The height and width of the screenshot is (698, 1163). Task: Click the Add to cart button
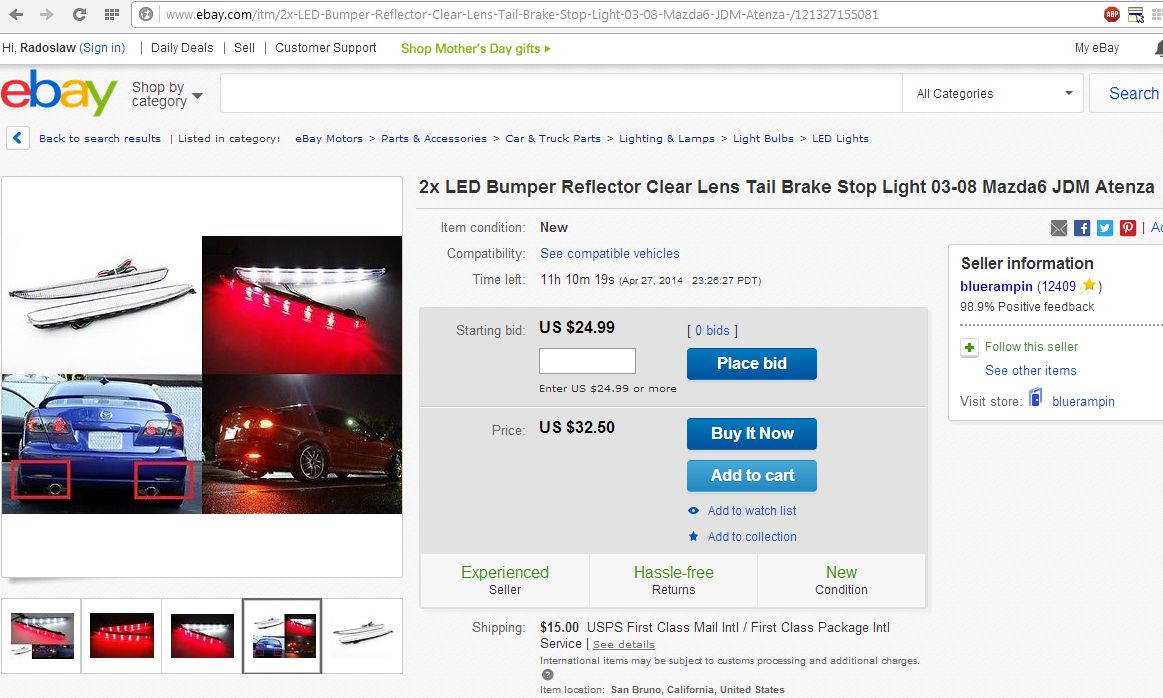click(752, 476)
